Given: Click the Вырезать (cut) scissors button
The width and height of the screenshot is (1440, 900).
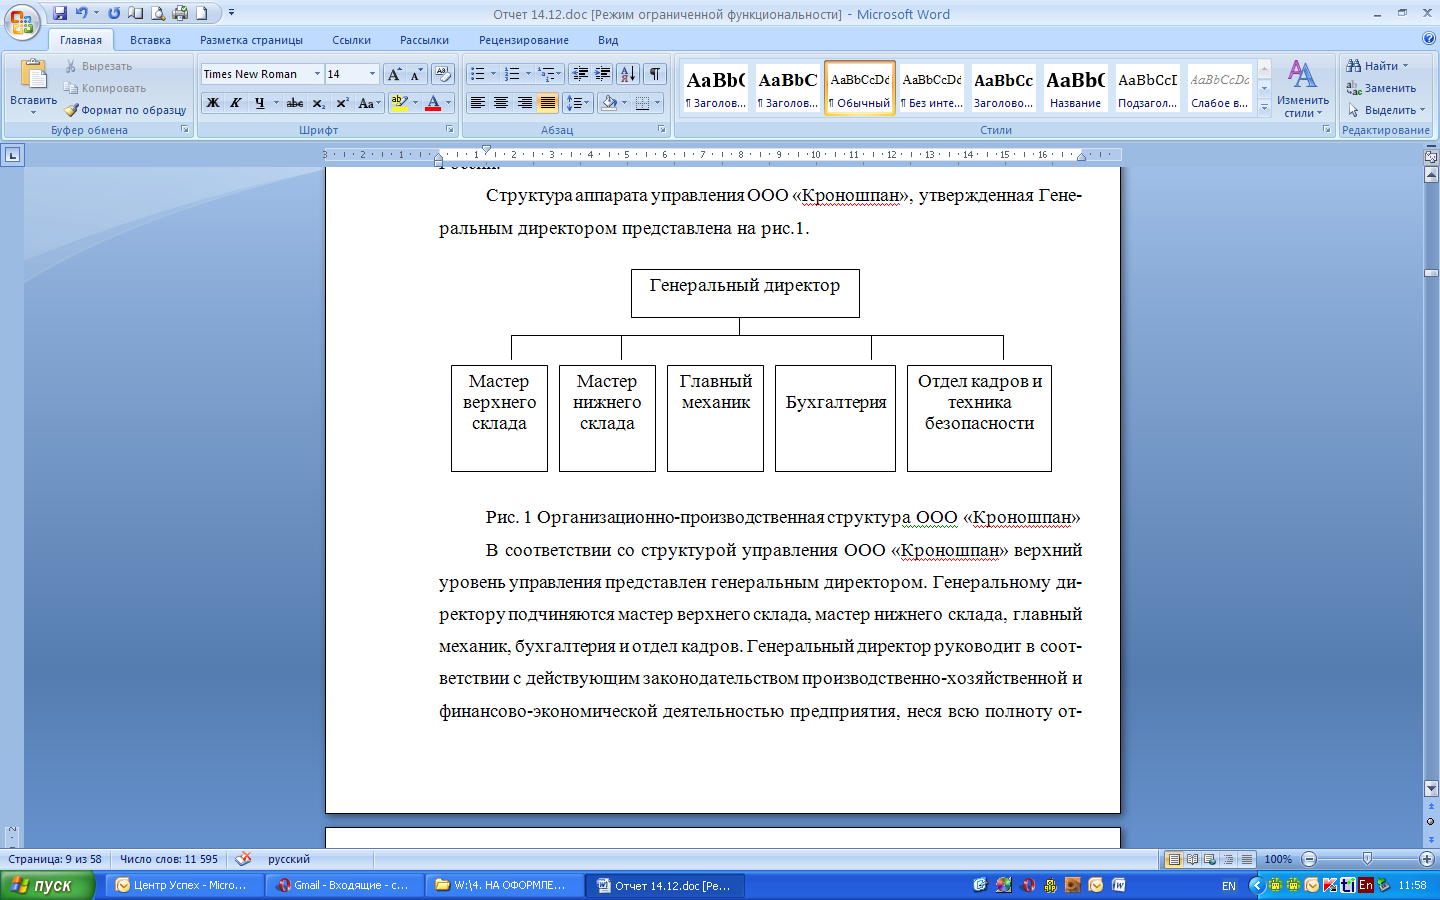Looking at the screenshot, I should click(x=98, y=66).
